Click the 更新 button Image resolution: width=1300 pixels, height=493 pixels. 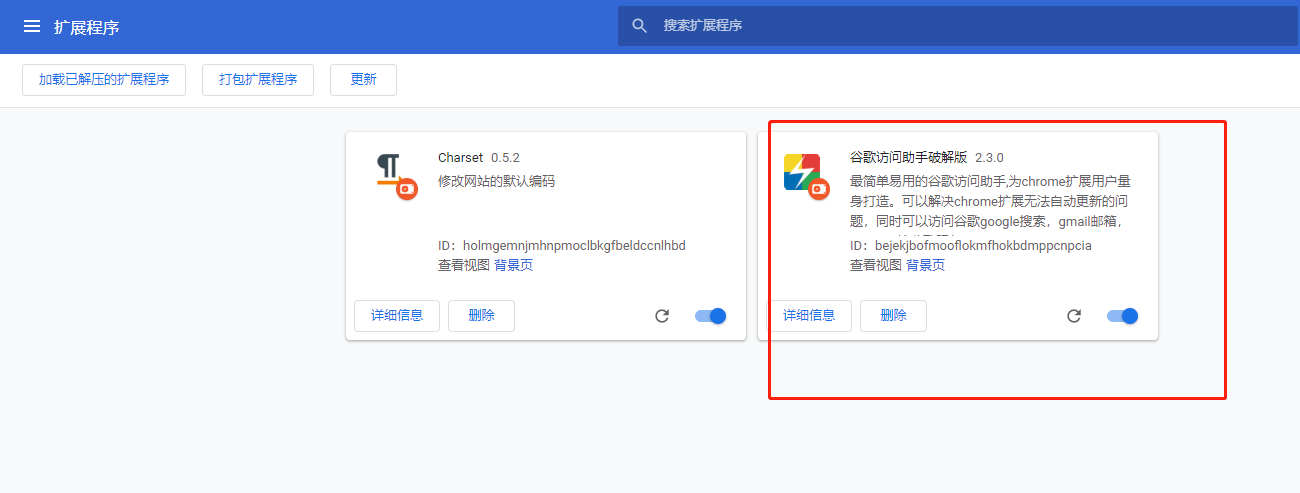click(x=363, y=80)
